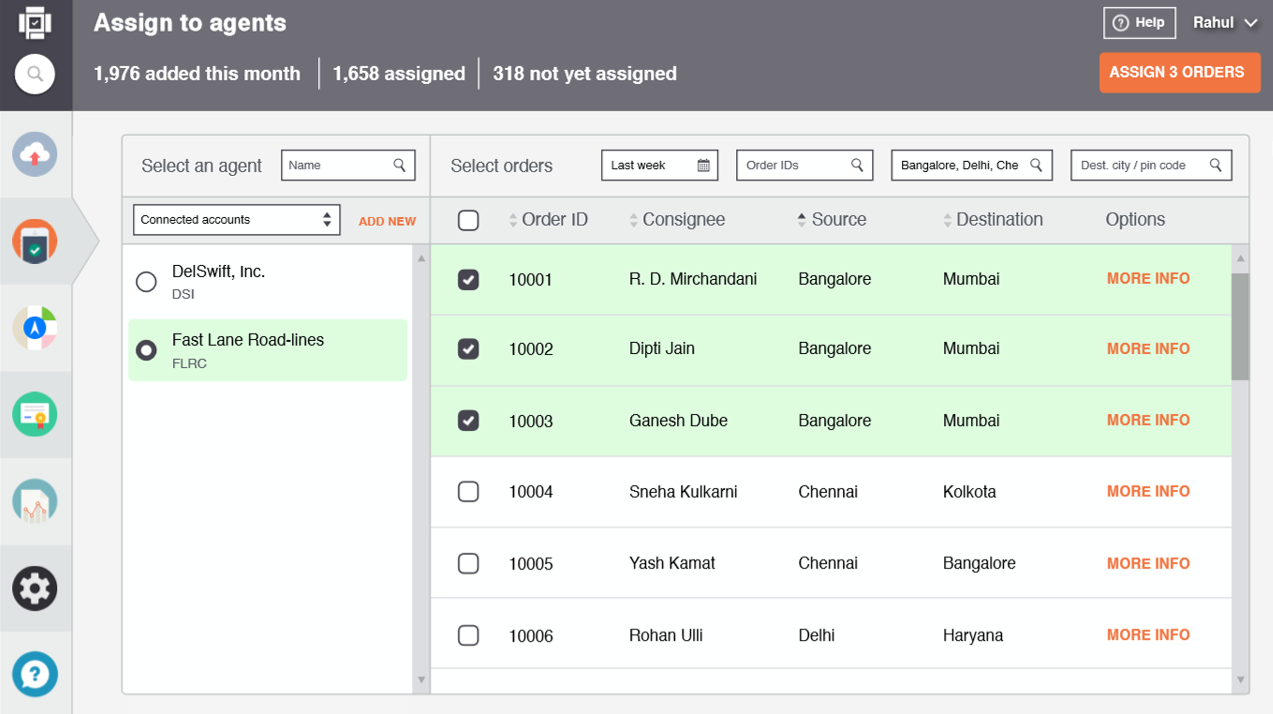This screenshot has width=1273, height=714.
Task: Sort orders by the Consignee column header
Action: click(677, 220)
